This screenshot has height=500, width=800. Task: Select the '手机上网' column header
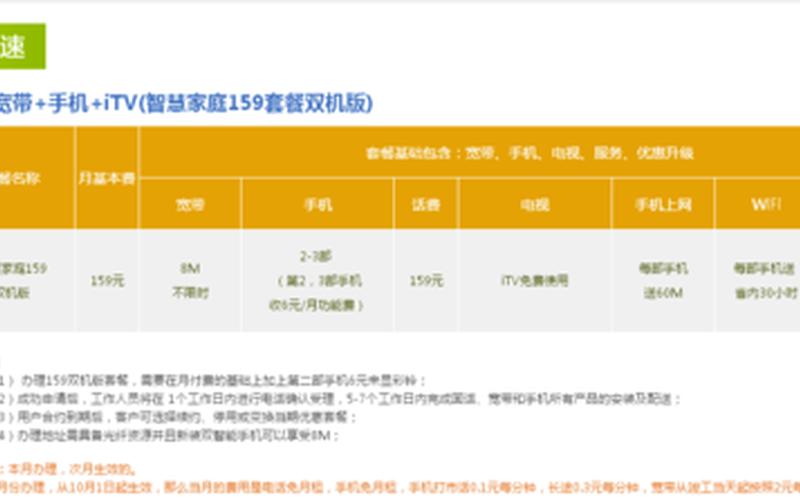[x=663, y=205]
